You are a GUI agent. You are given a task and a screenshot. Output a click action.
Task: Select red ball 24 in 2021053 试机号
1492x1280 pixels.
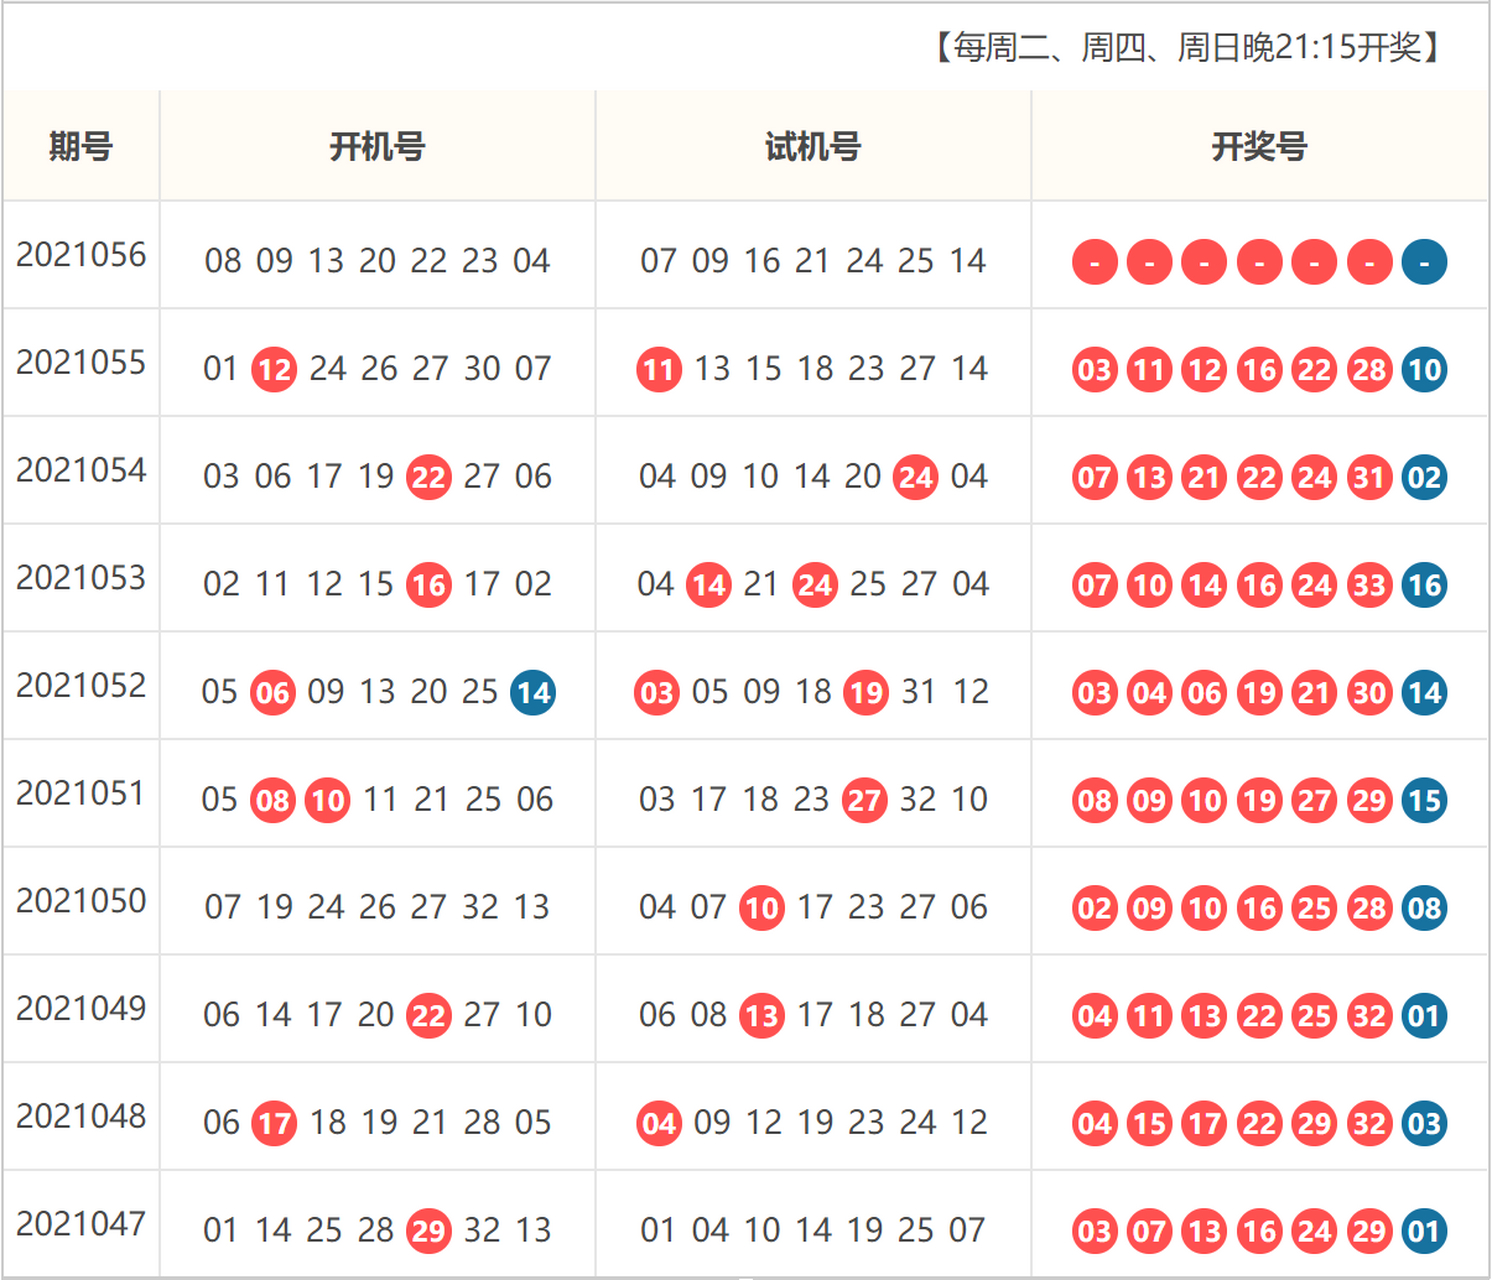(815, 585)
